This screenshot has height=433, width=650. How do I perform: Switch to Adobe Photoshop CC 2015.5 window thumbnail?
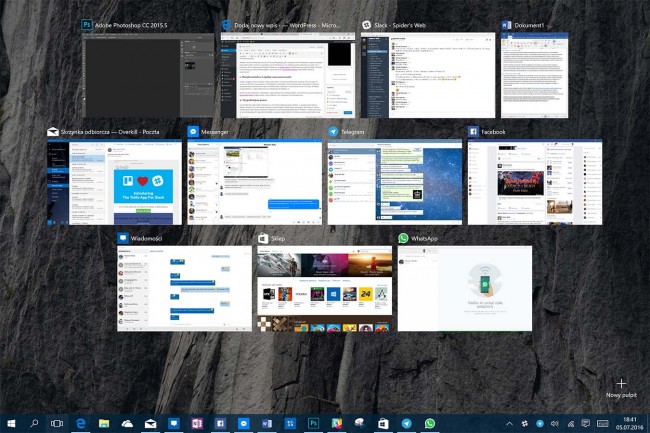coord(148,76)
